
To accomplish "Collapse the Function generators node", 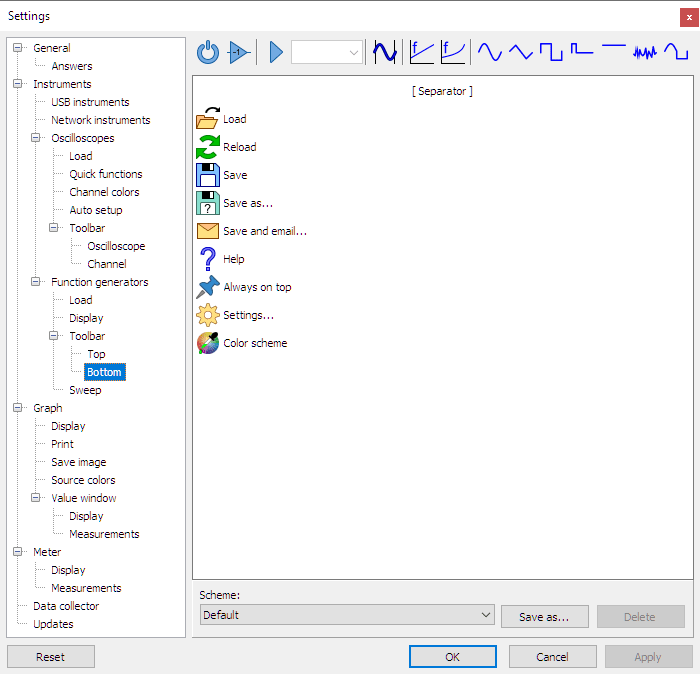I will coord(36,282).
